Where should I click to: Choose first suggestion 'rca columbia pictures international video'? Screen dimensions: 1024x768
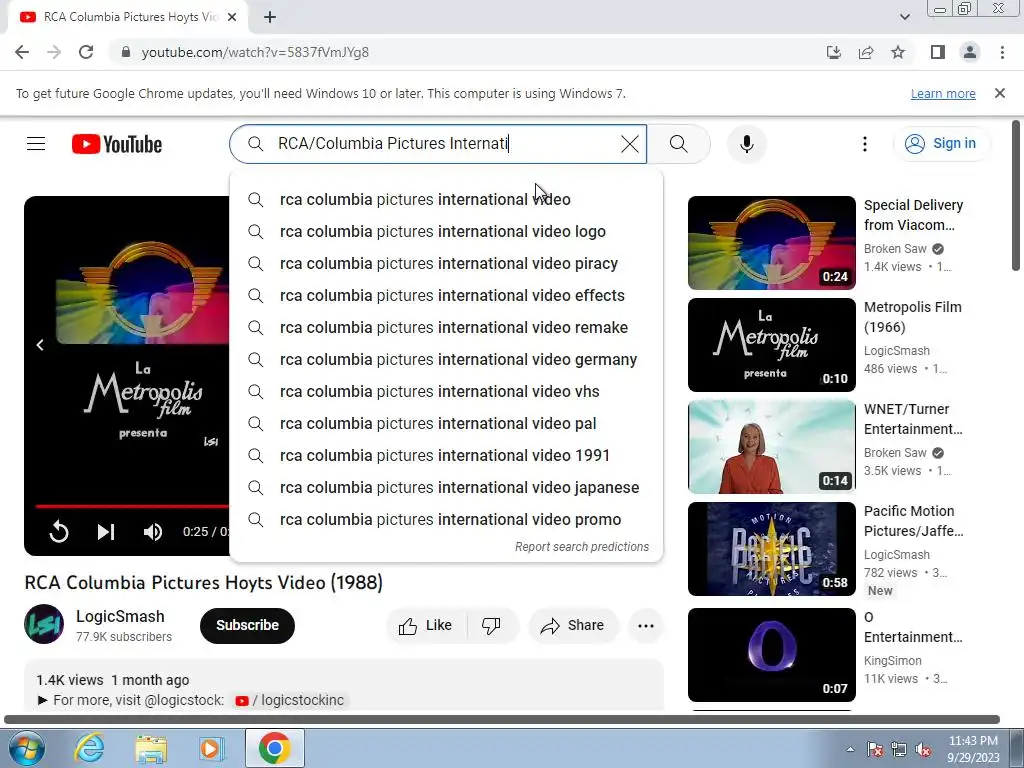tap(446, 199)
